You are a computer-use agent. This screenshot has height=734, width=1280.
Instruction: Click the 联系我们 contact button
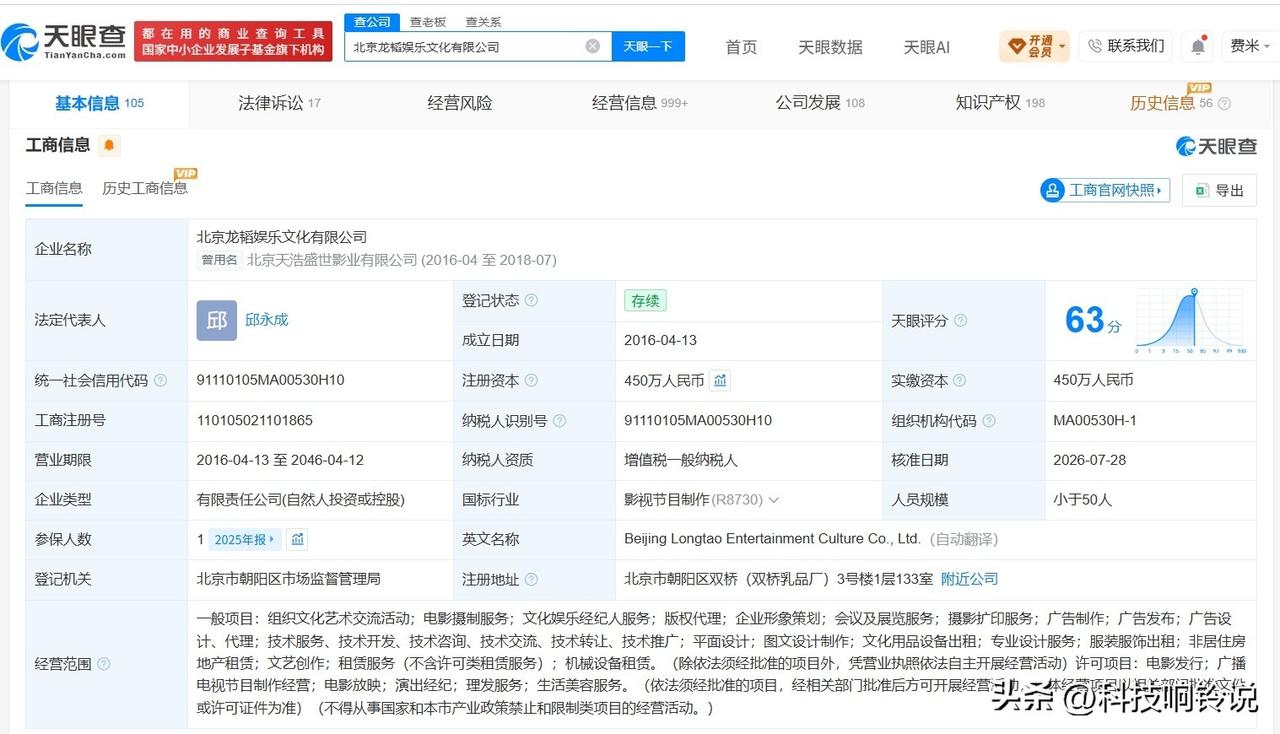tap(1126, 46)
